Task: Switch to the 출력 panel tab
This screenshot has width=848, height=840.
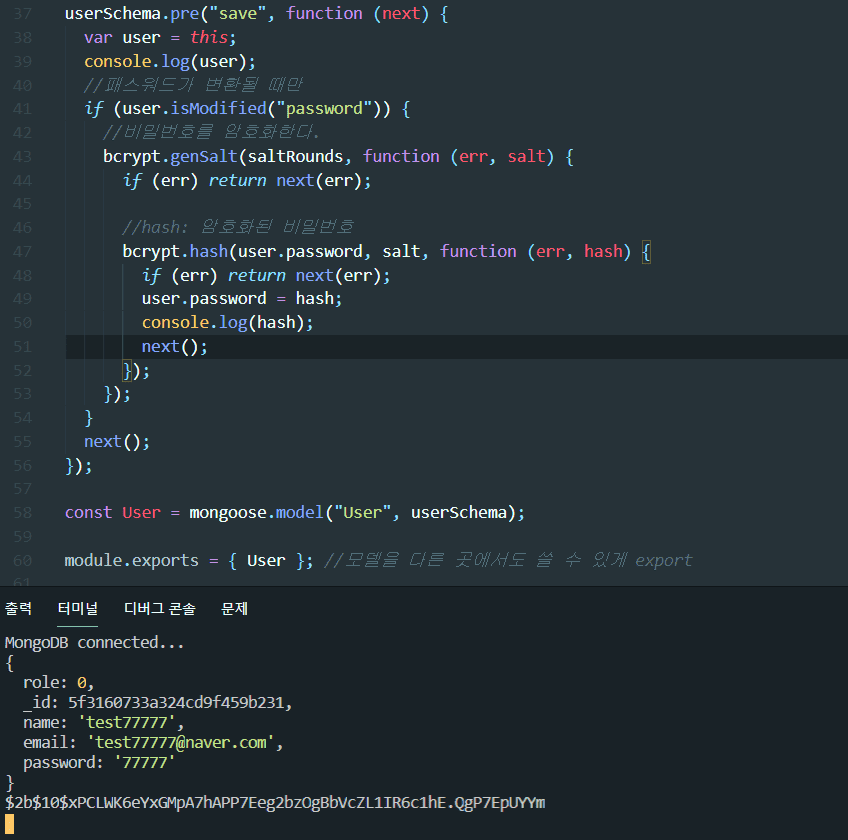Action: click(x=18, y=608)
